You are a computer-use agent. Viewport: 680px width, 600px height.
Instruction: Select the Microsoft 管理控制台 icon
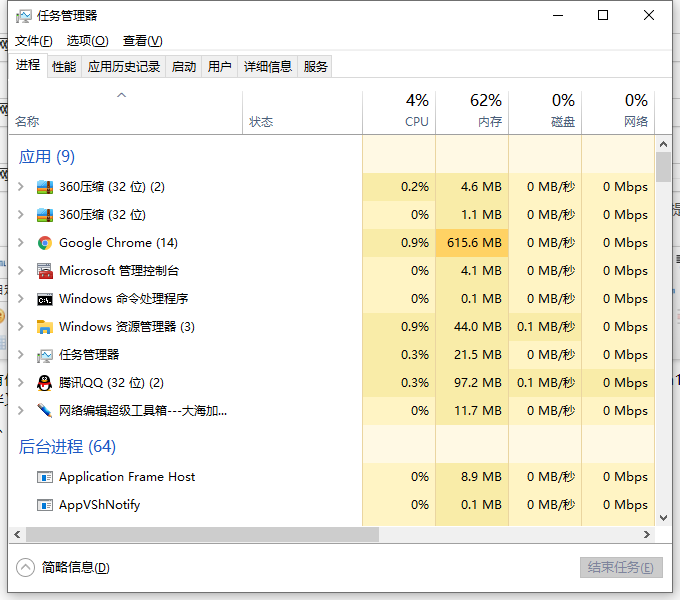44,271
